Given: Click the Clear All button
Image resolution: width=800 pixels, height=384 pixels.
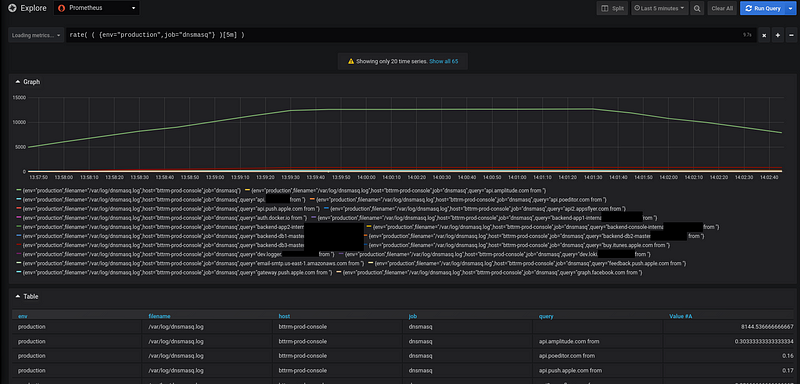Looking at the screenshot, I should (x=722, y=8).
